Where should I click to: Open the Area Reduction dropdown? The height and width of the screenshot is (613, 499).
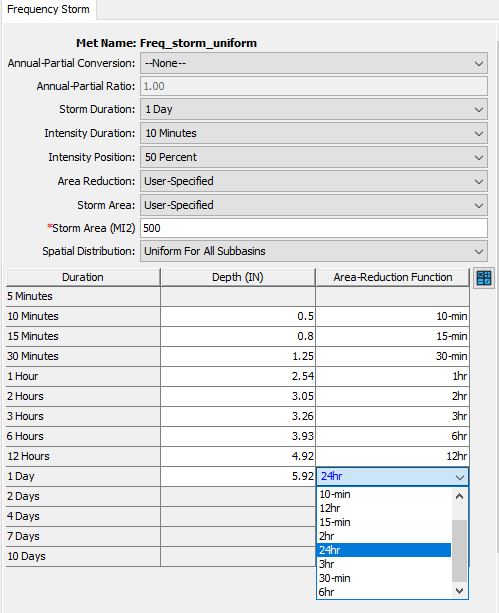pyautogui.click(x=314, y=181)
